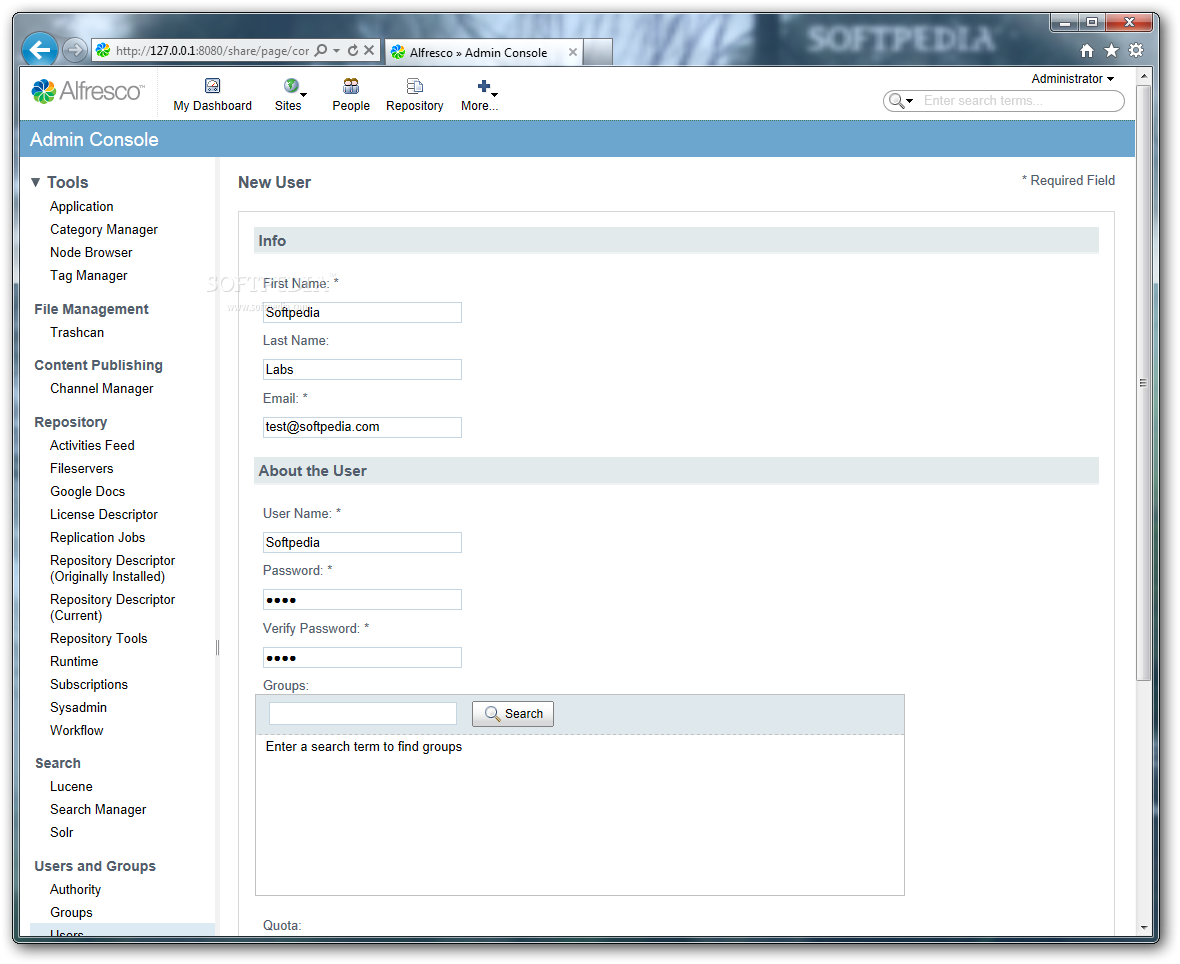
Task: Open Authority link
Action: pyautogui.click(x=75, y=889)
